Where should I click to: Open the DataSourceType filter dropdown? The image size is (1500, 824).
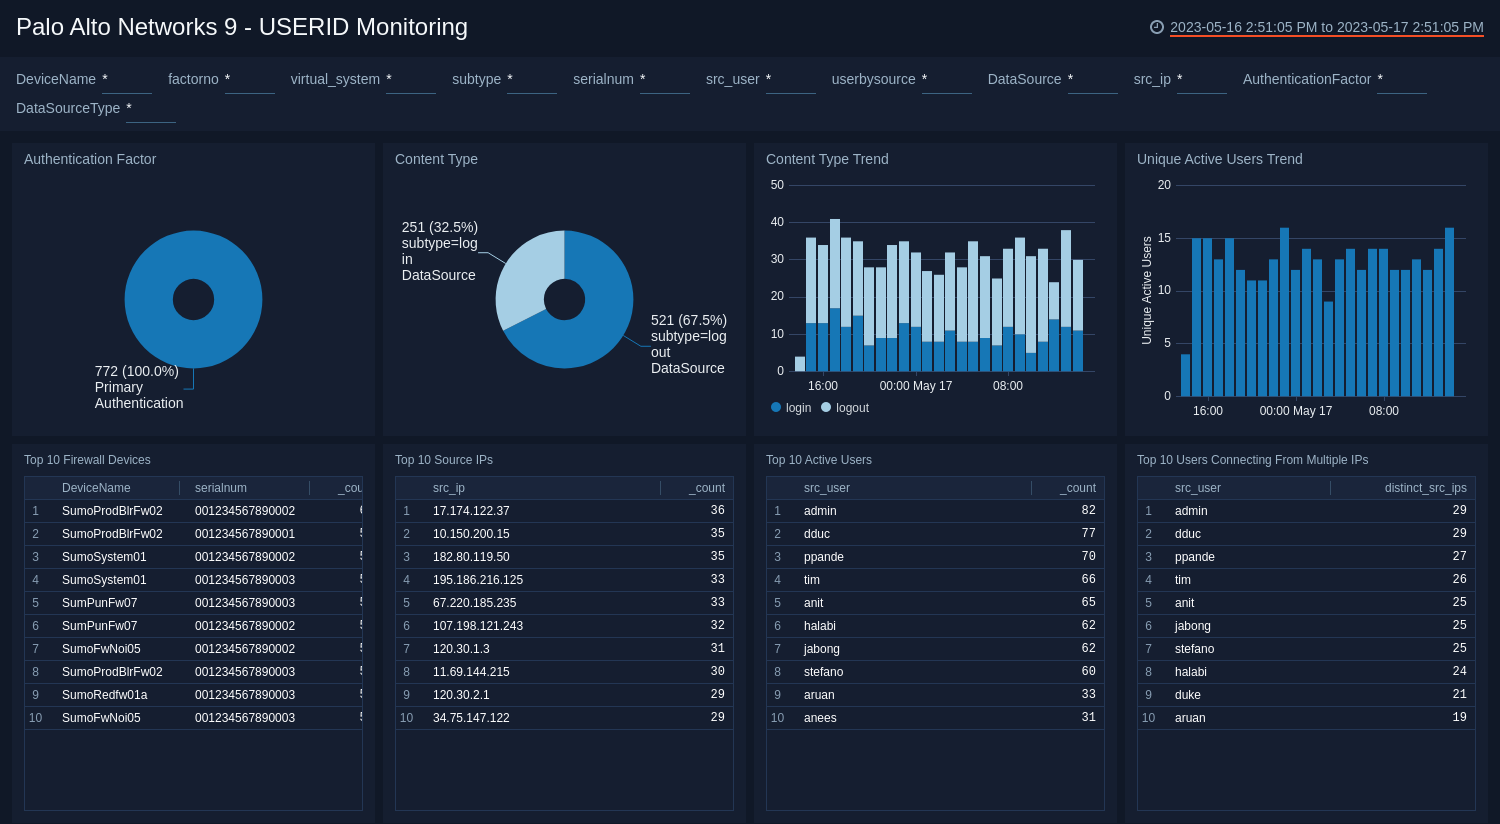coord(151,113)
